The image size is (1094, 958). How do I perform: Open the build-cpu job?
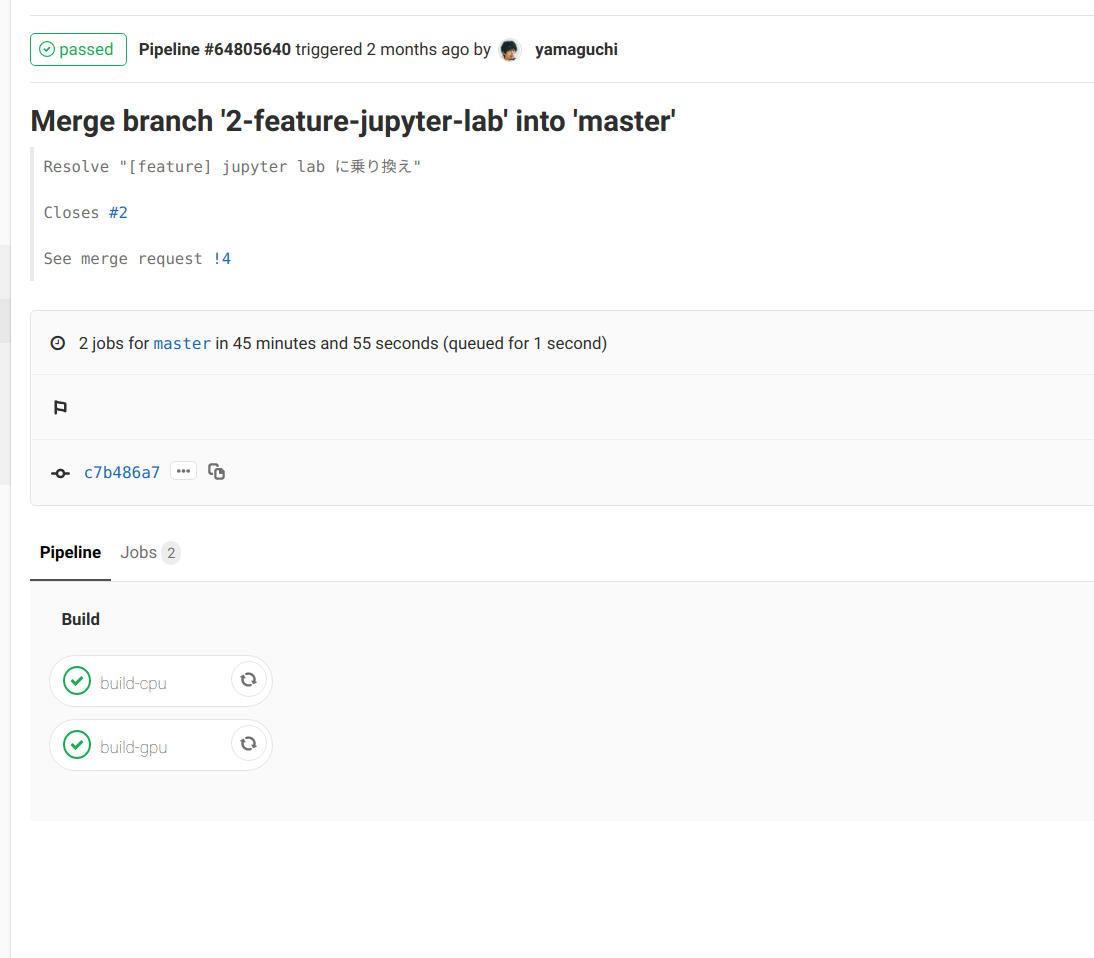133,682
